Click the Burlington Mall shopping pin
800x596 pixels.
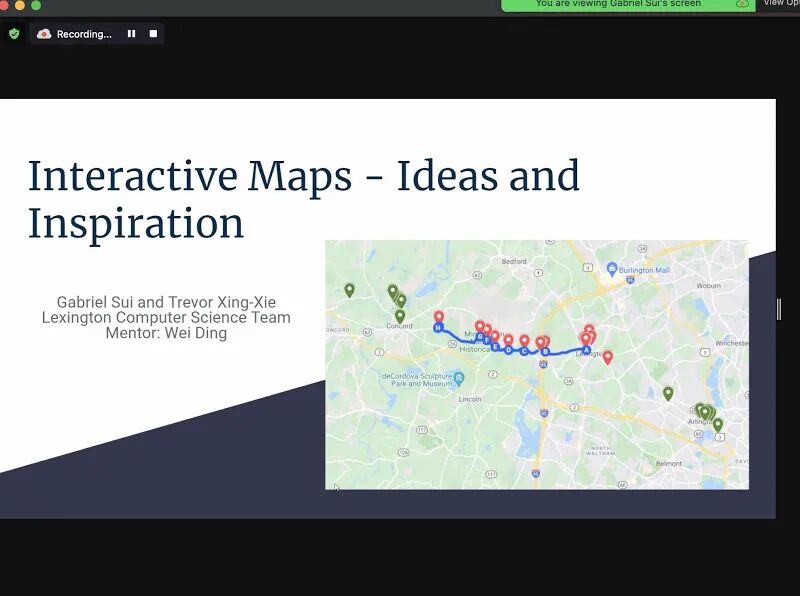pos(612,268)
